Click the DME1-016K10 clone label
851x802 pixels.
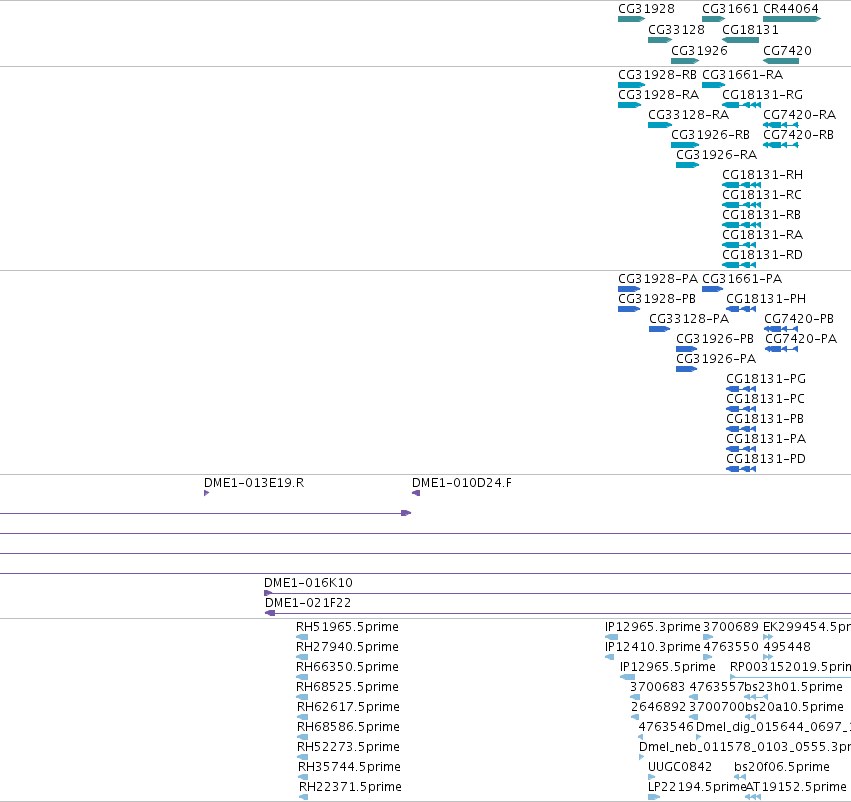click(x=308, y=583)
